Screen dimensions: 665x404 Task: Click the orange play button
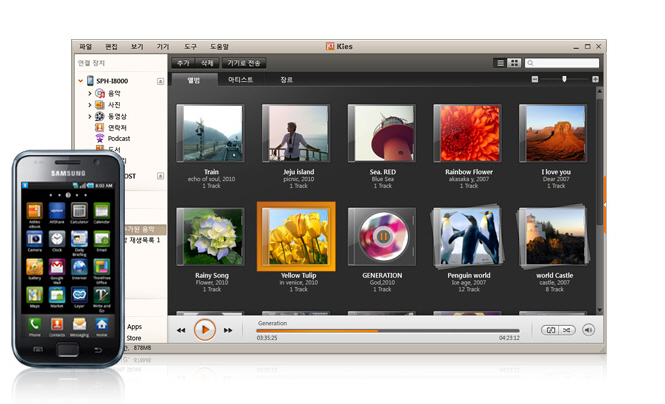click(204, 329)
